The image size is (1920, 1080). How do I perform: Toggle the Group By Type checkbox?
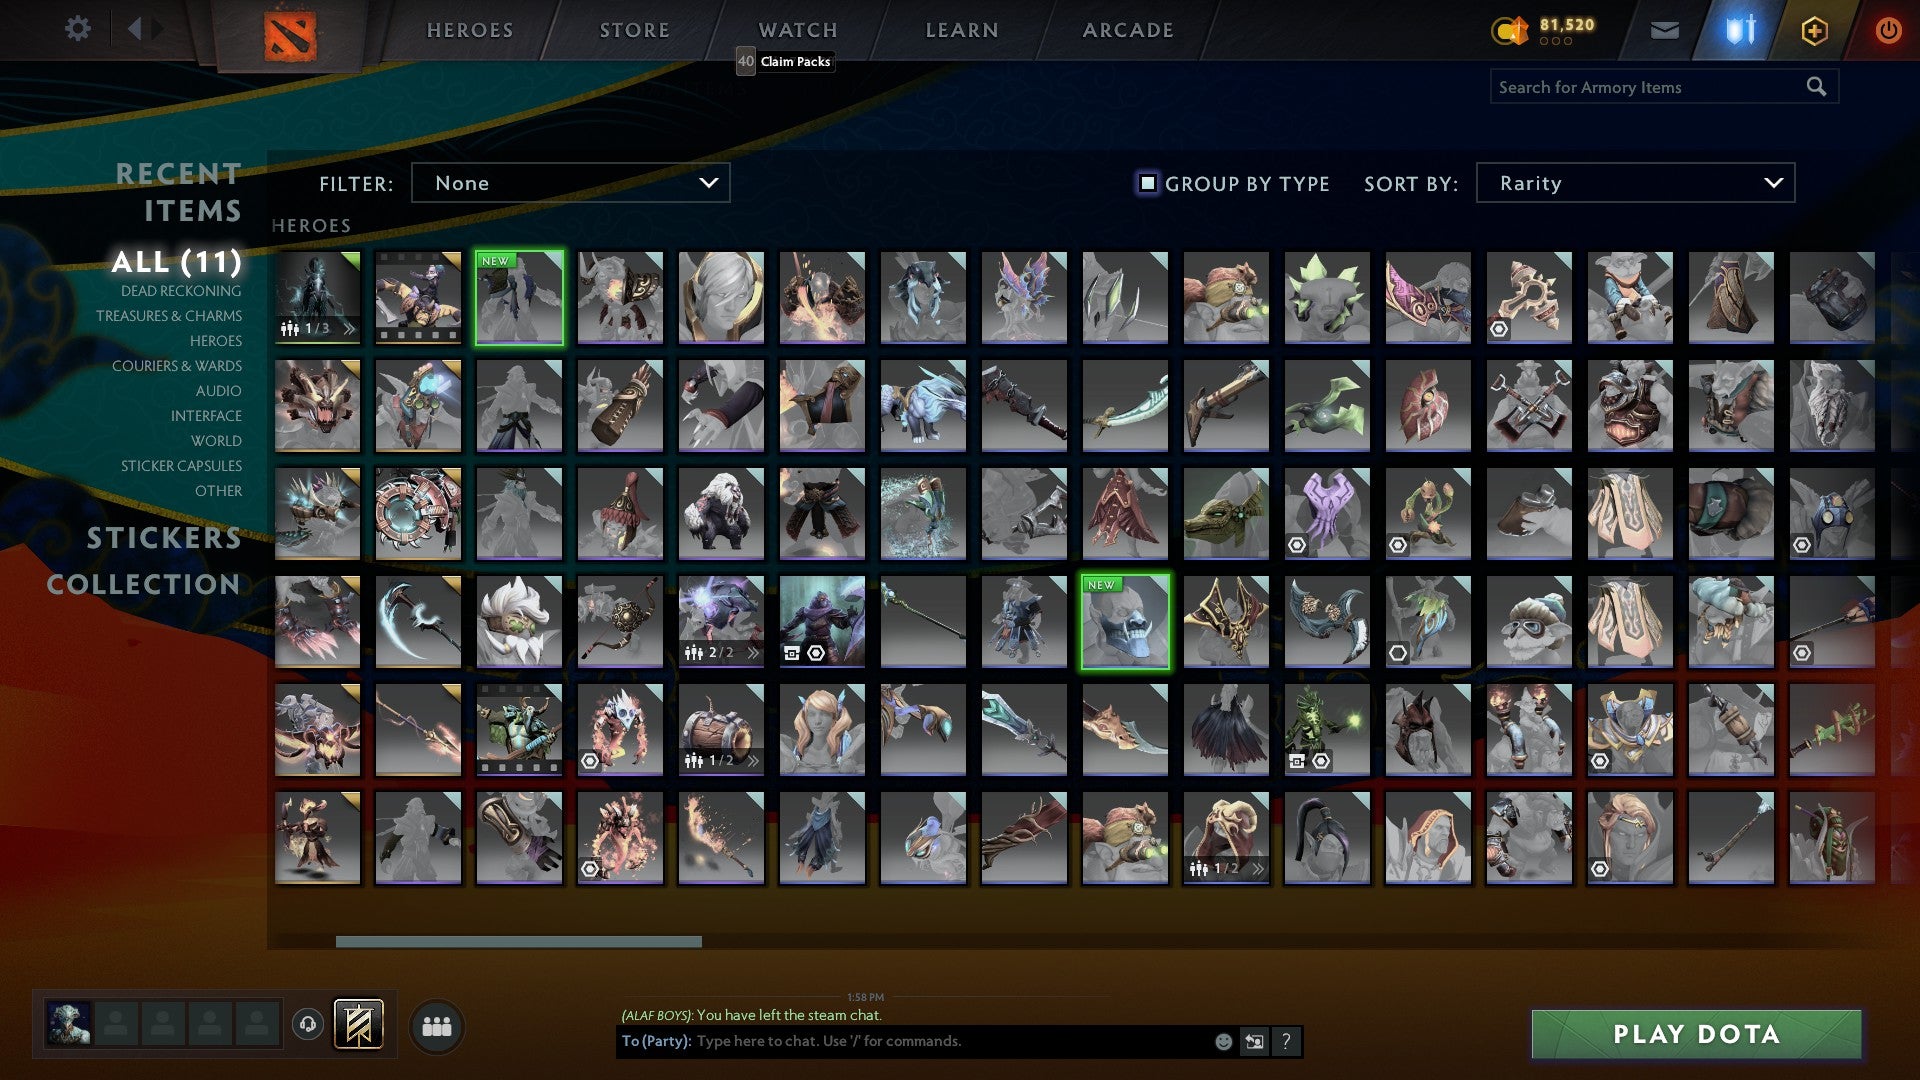1148,183
